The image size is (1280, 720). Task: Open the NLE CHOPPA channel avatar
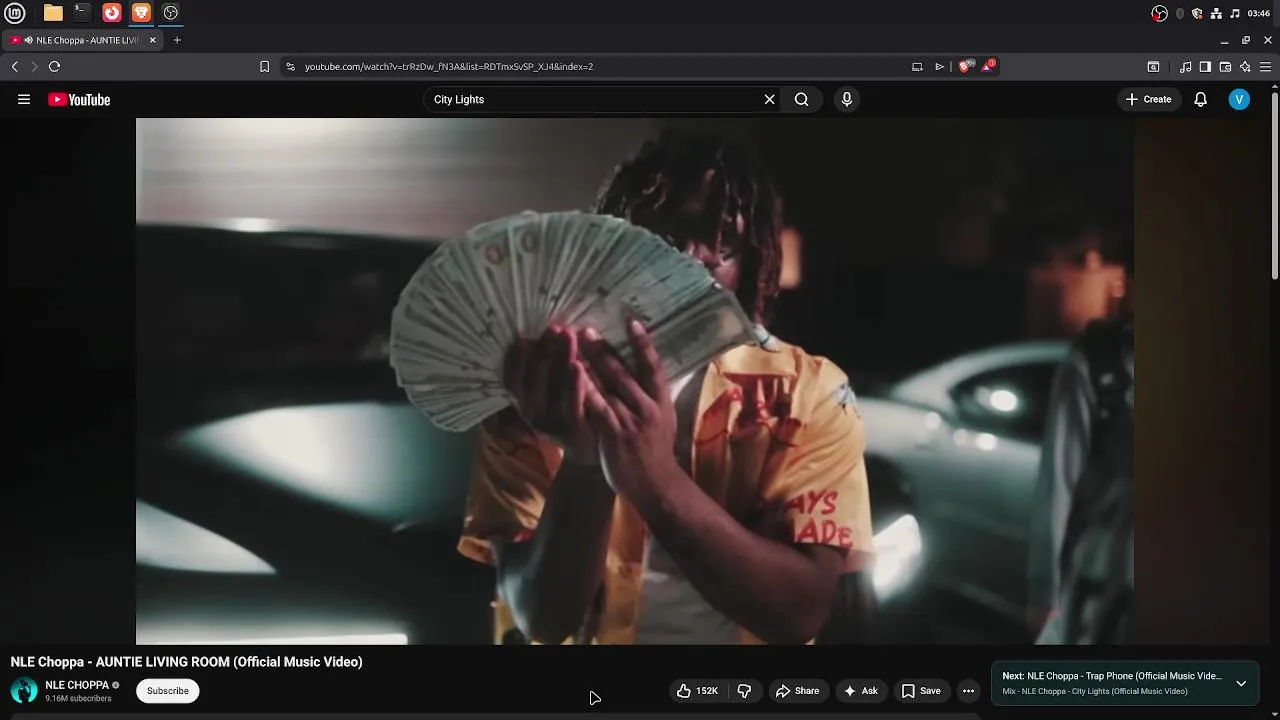click(x=24, y=690)
